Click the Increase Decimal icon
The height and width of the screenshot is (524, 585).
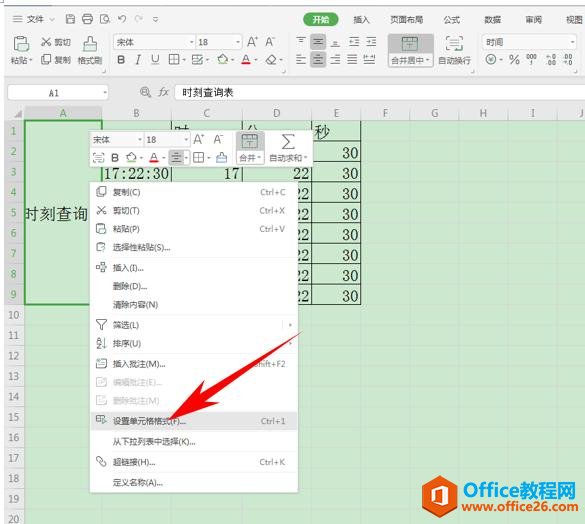coord(551,59)
